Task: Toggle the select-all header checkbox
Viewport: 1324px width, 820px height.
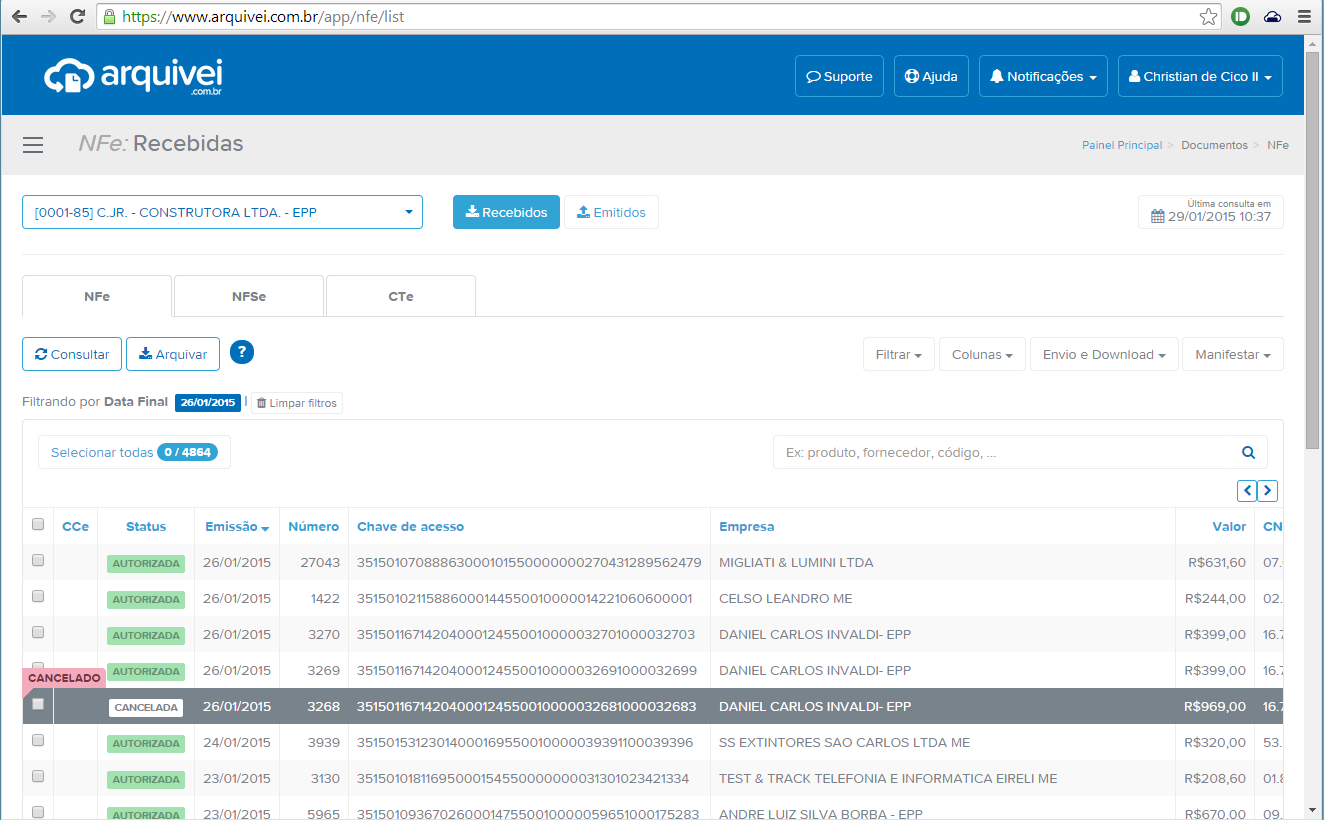Action: click(x=38, y=524)
